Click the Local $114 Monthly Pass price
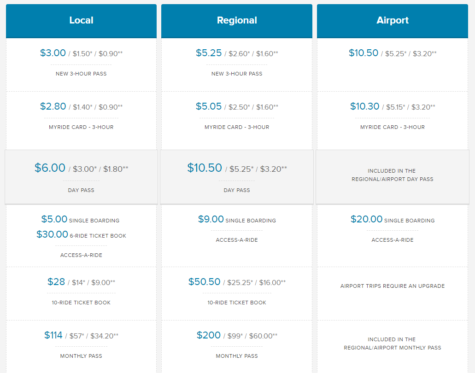Viewport: 475px width, 373px height. (53, 335)
